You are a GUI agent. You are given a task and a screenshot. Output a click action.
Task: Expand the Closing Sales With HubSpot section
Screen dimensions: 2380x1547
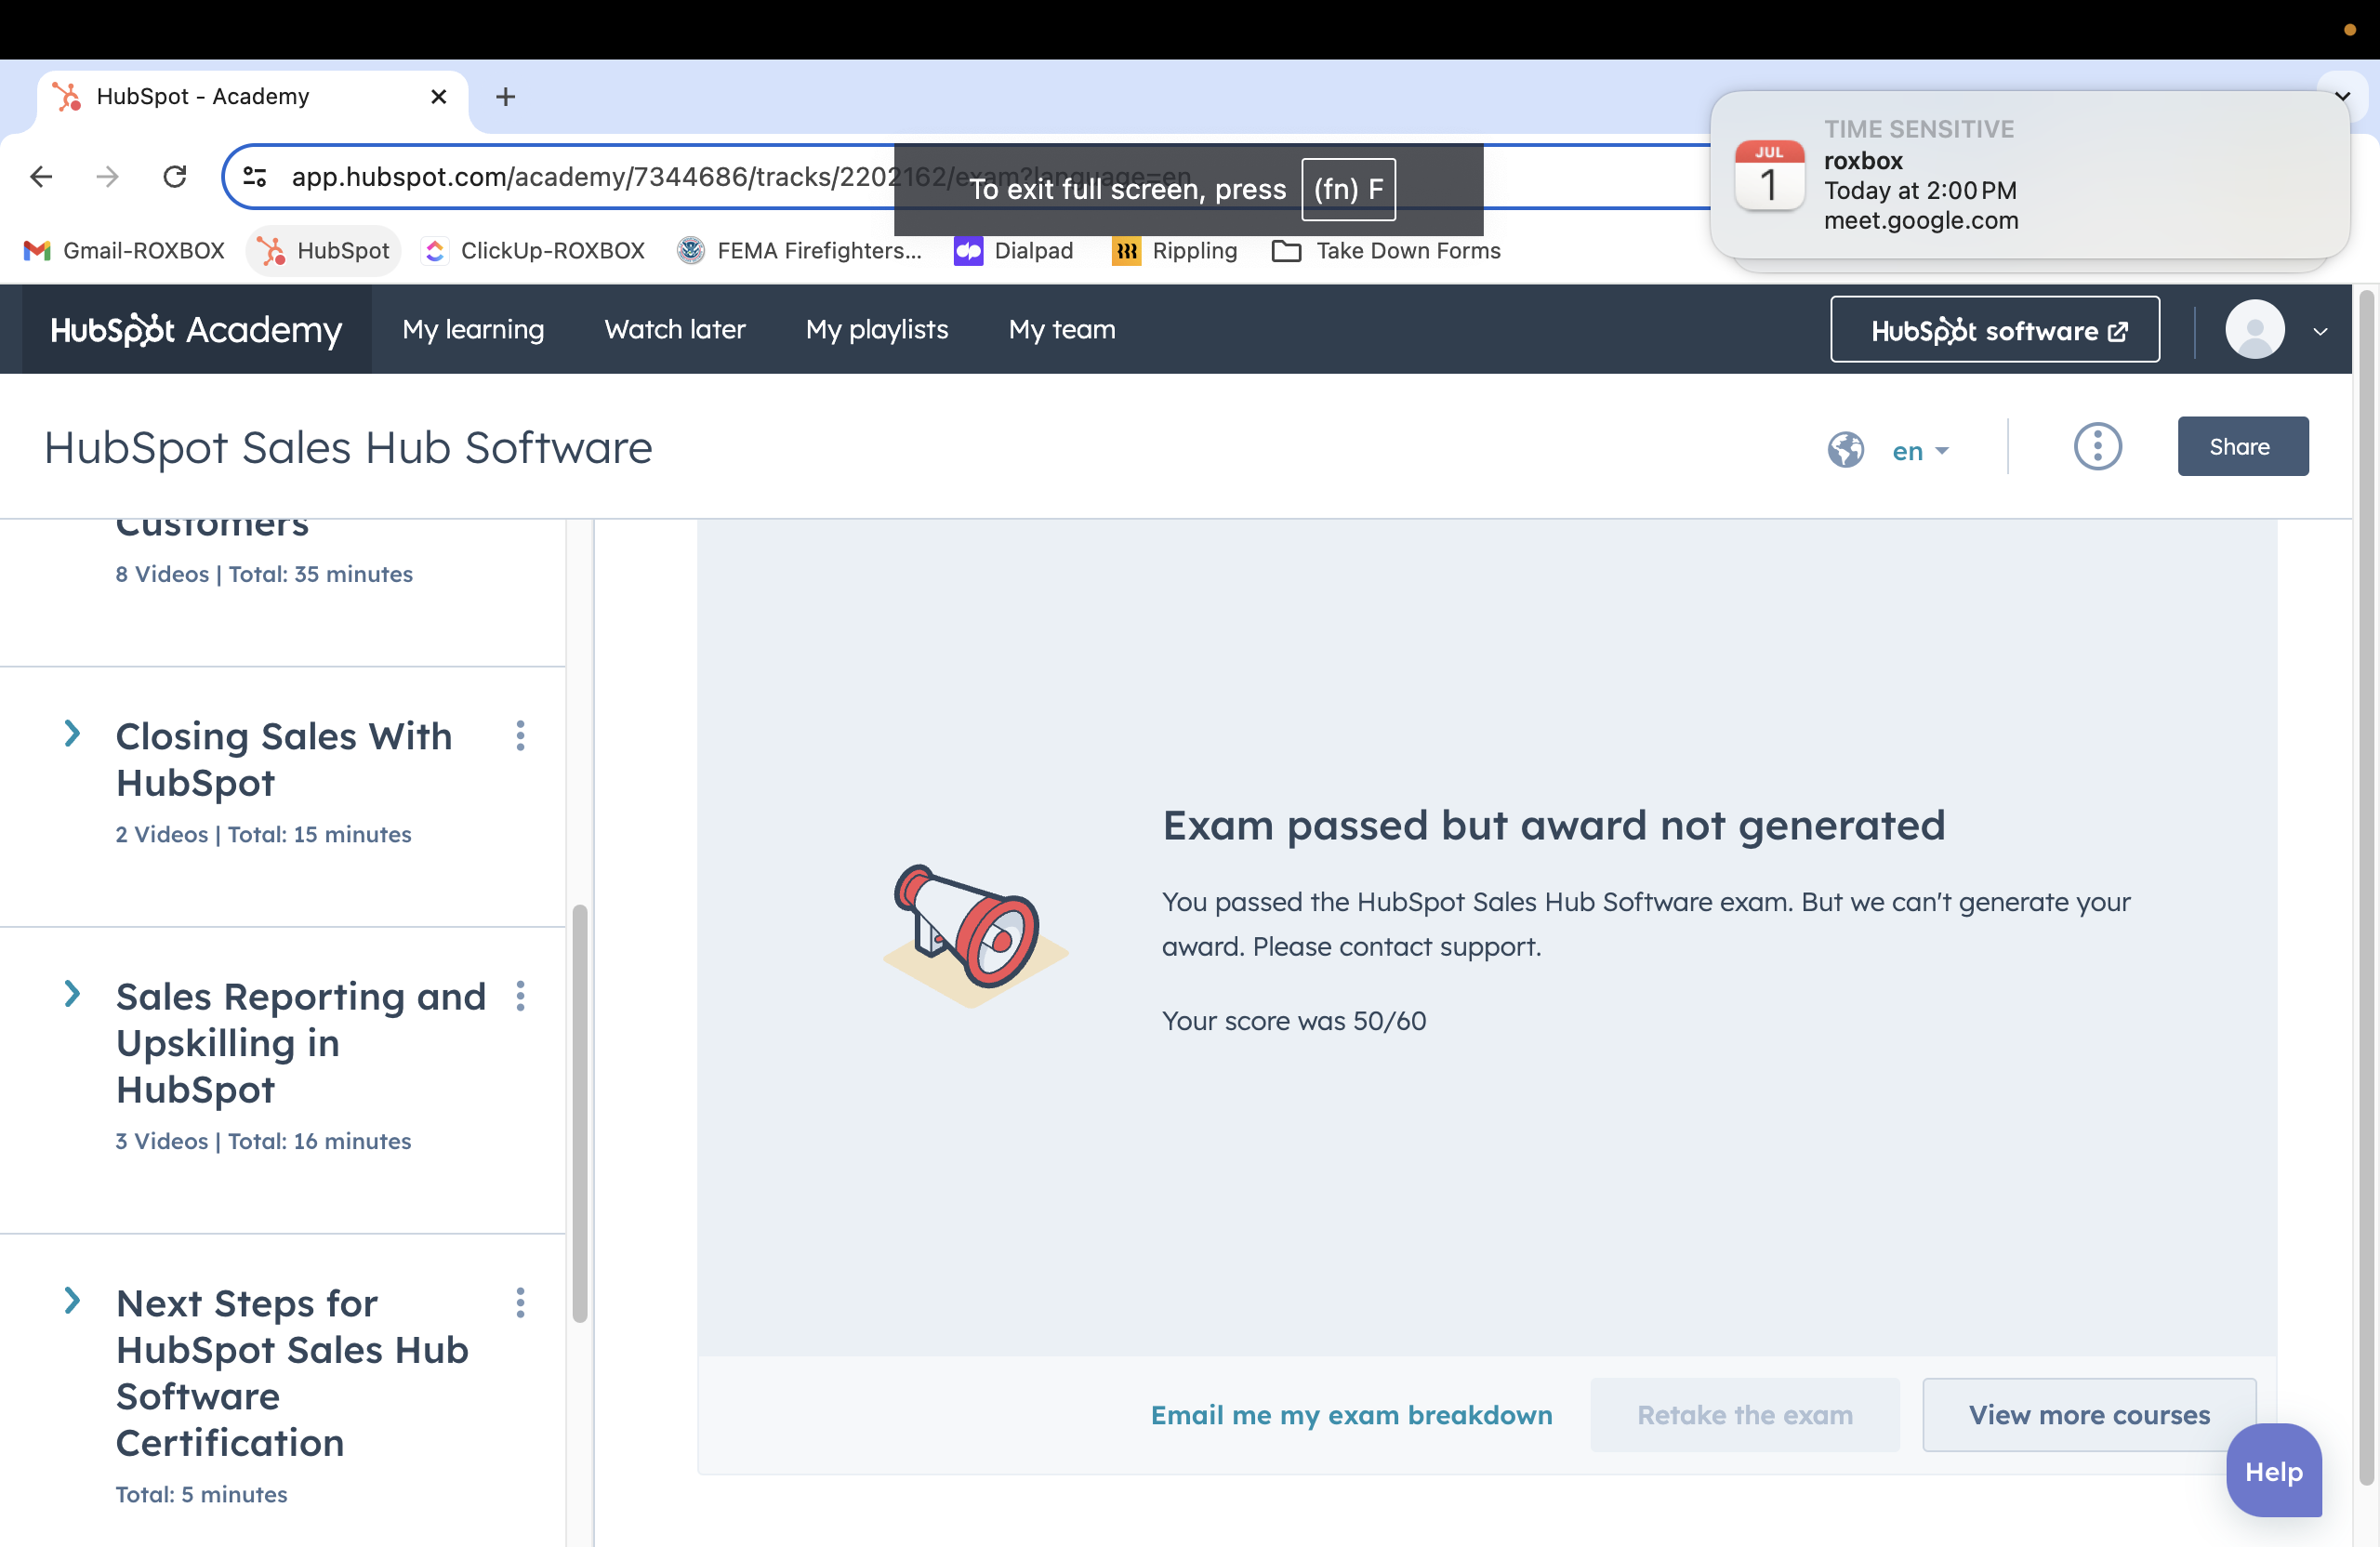[x=73, y=735]
